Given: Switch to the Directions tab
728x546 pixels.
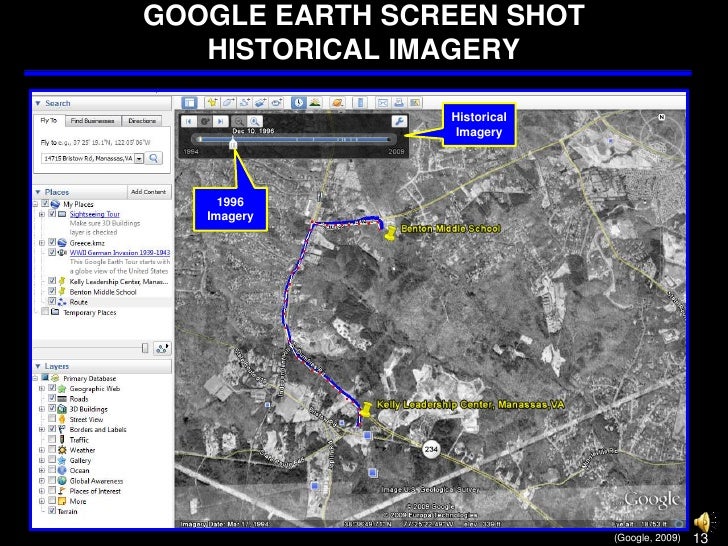Looking at the screenshot, I should point(142,121).
